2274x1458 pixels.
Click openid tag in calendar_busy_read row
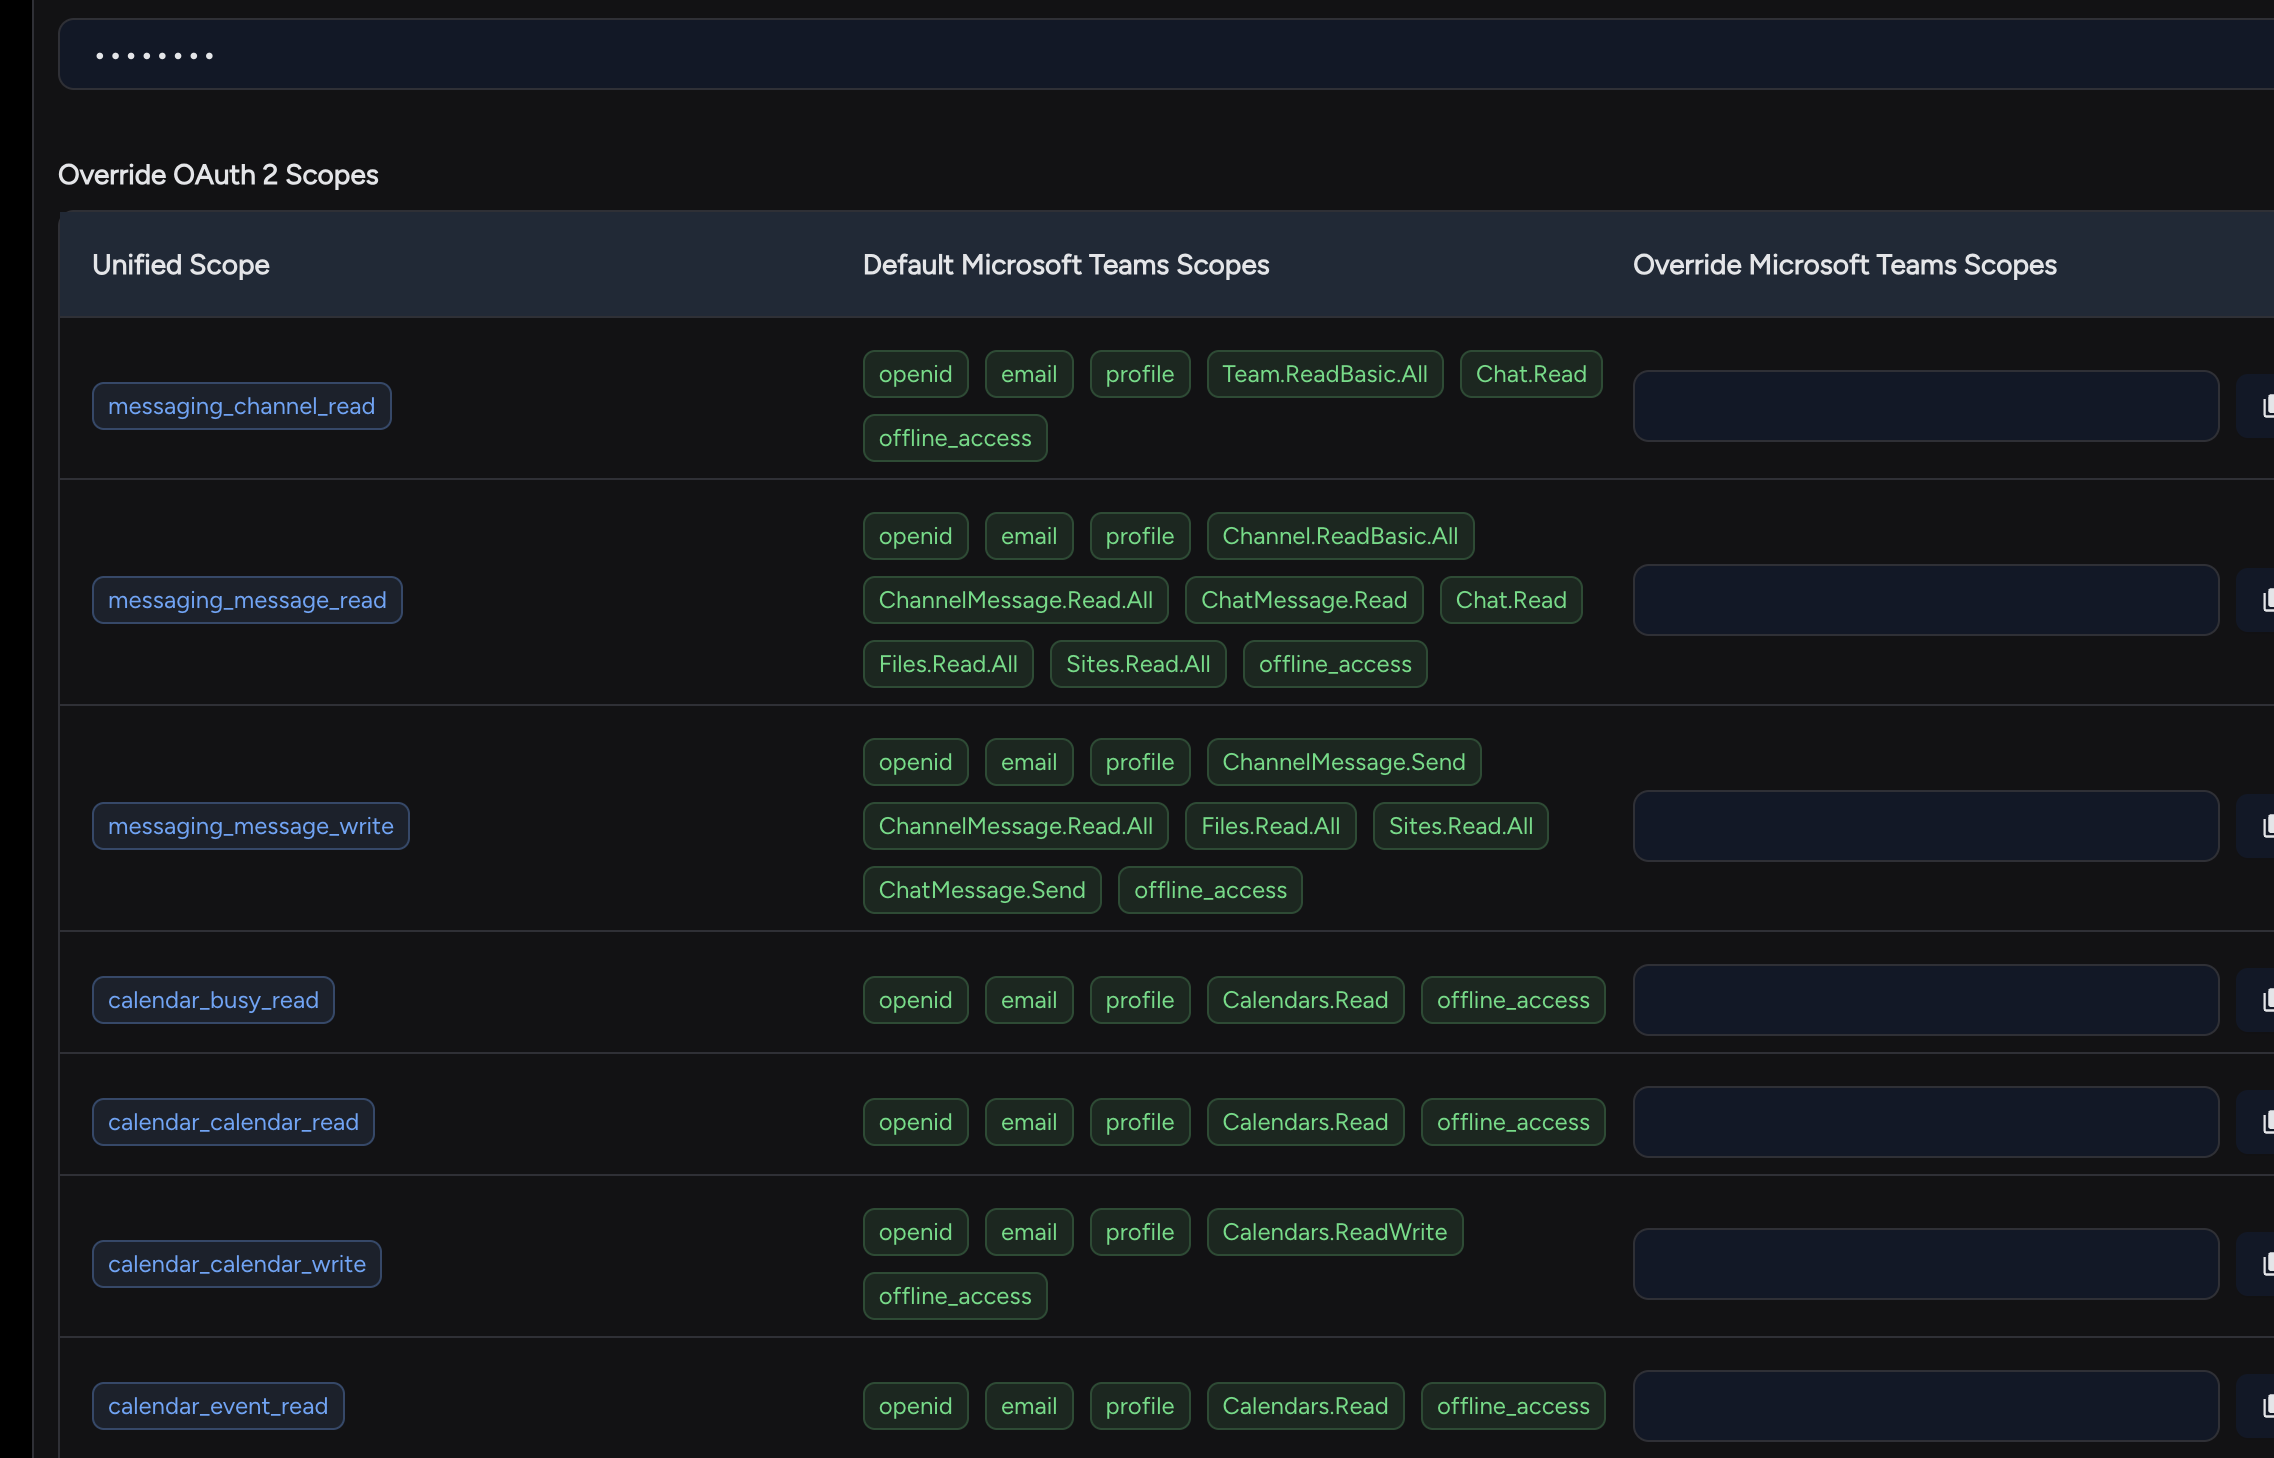[915, 1000]
